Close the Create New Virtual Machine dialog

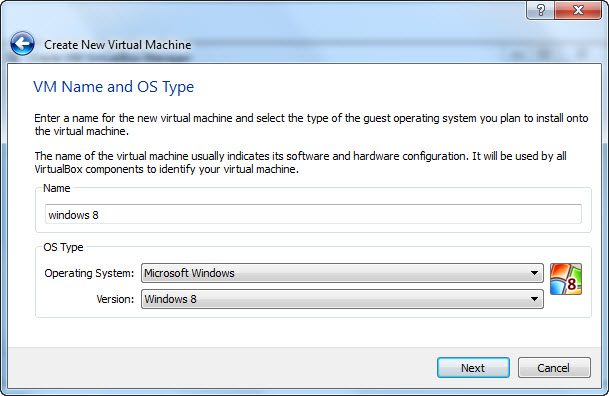coord(578,10)
